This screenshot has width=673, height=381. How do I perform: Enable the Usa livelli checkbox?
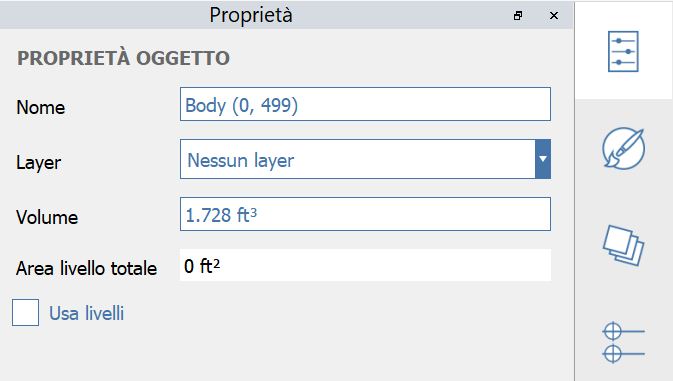pos(25,312)
